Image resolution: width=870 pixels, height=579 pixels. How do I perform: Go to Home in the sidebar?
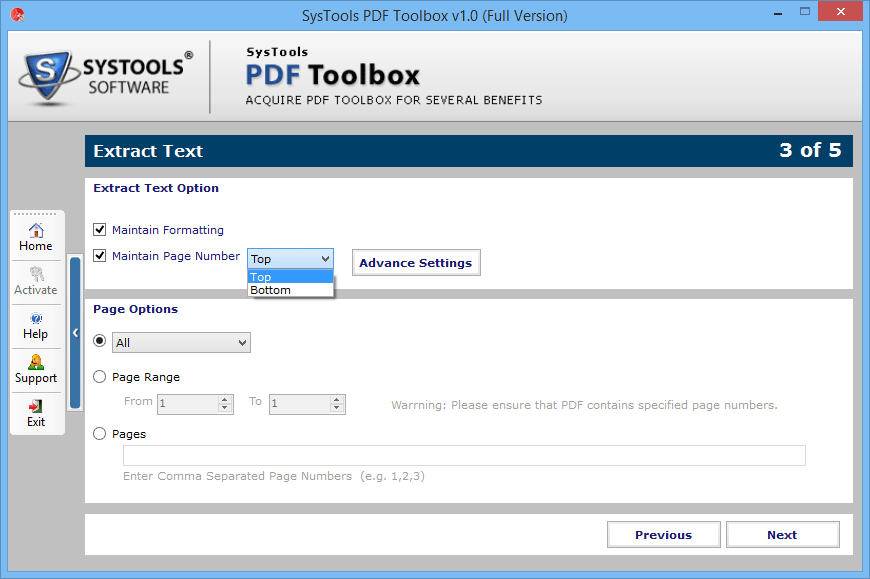click(x=36, y=237)
